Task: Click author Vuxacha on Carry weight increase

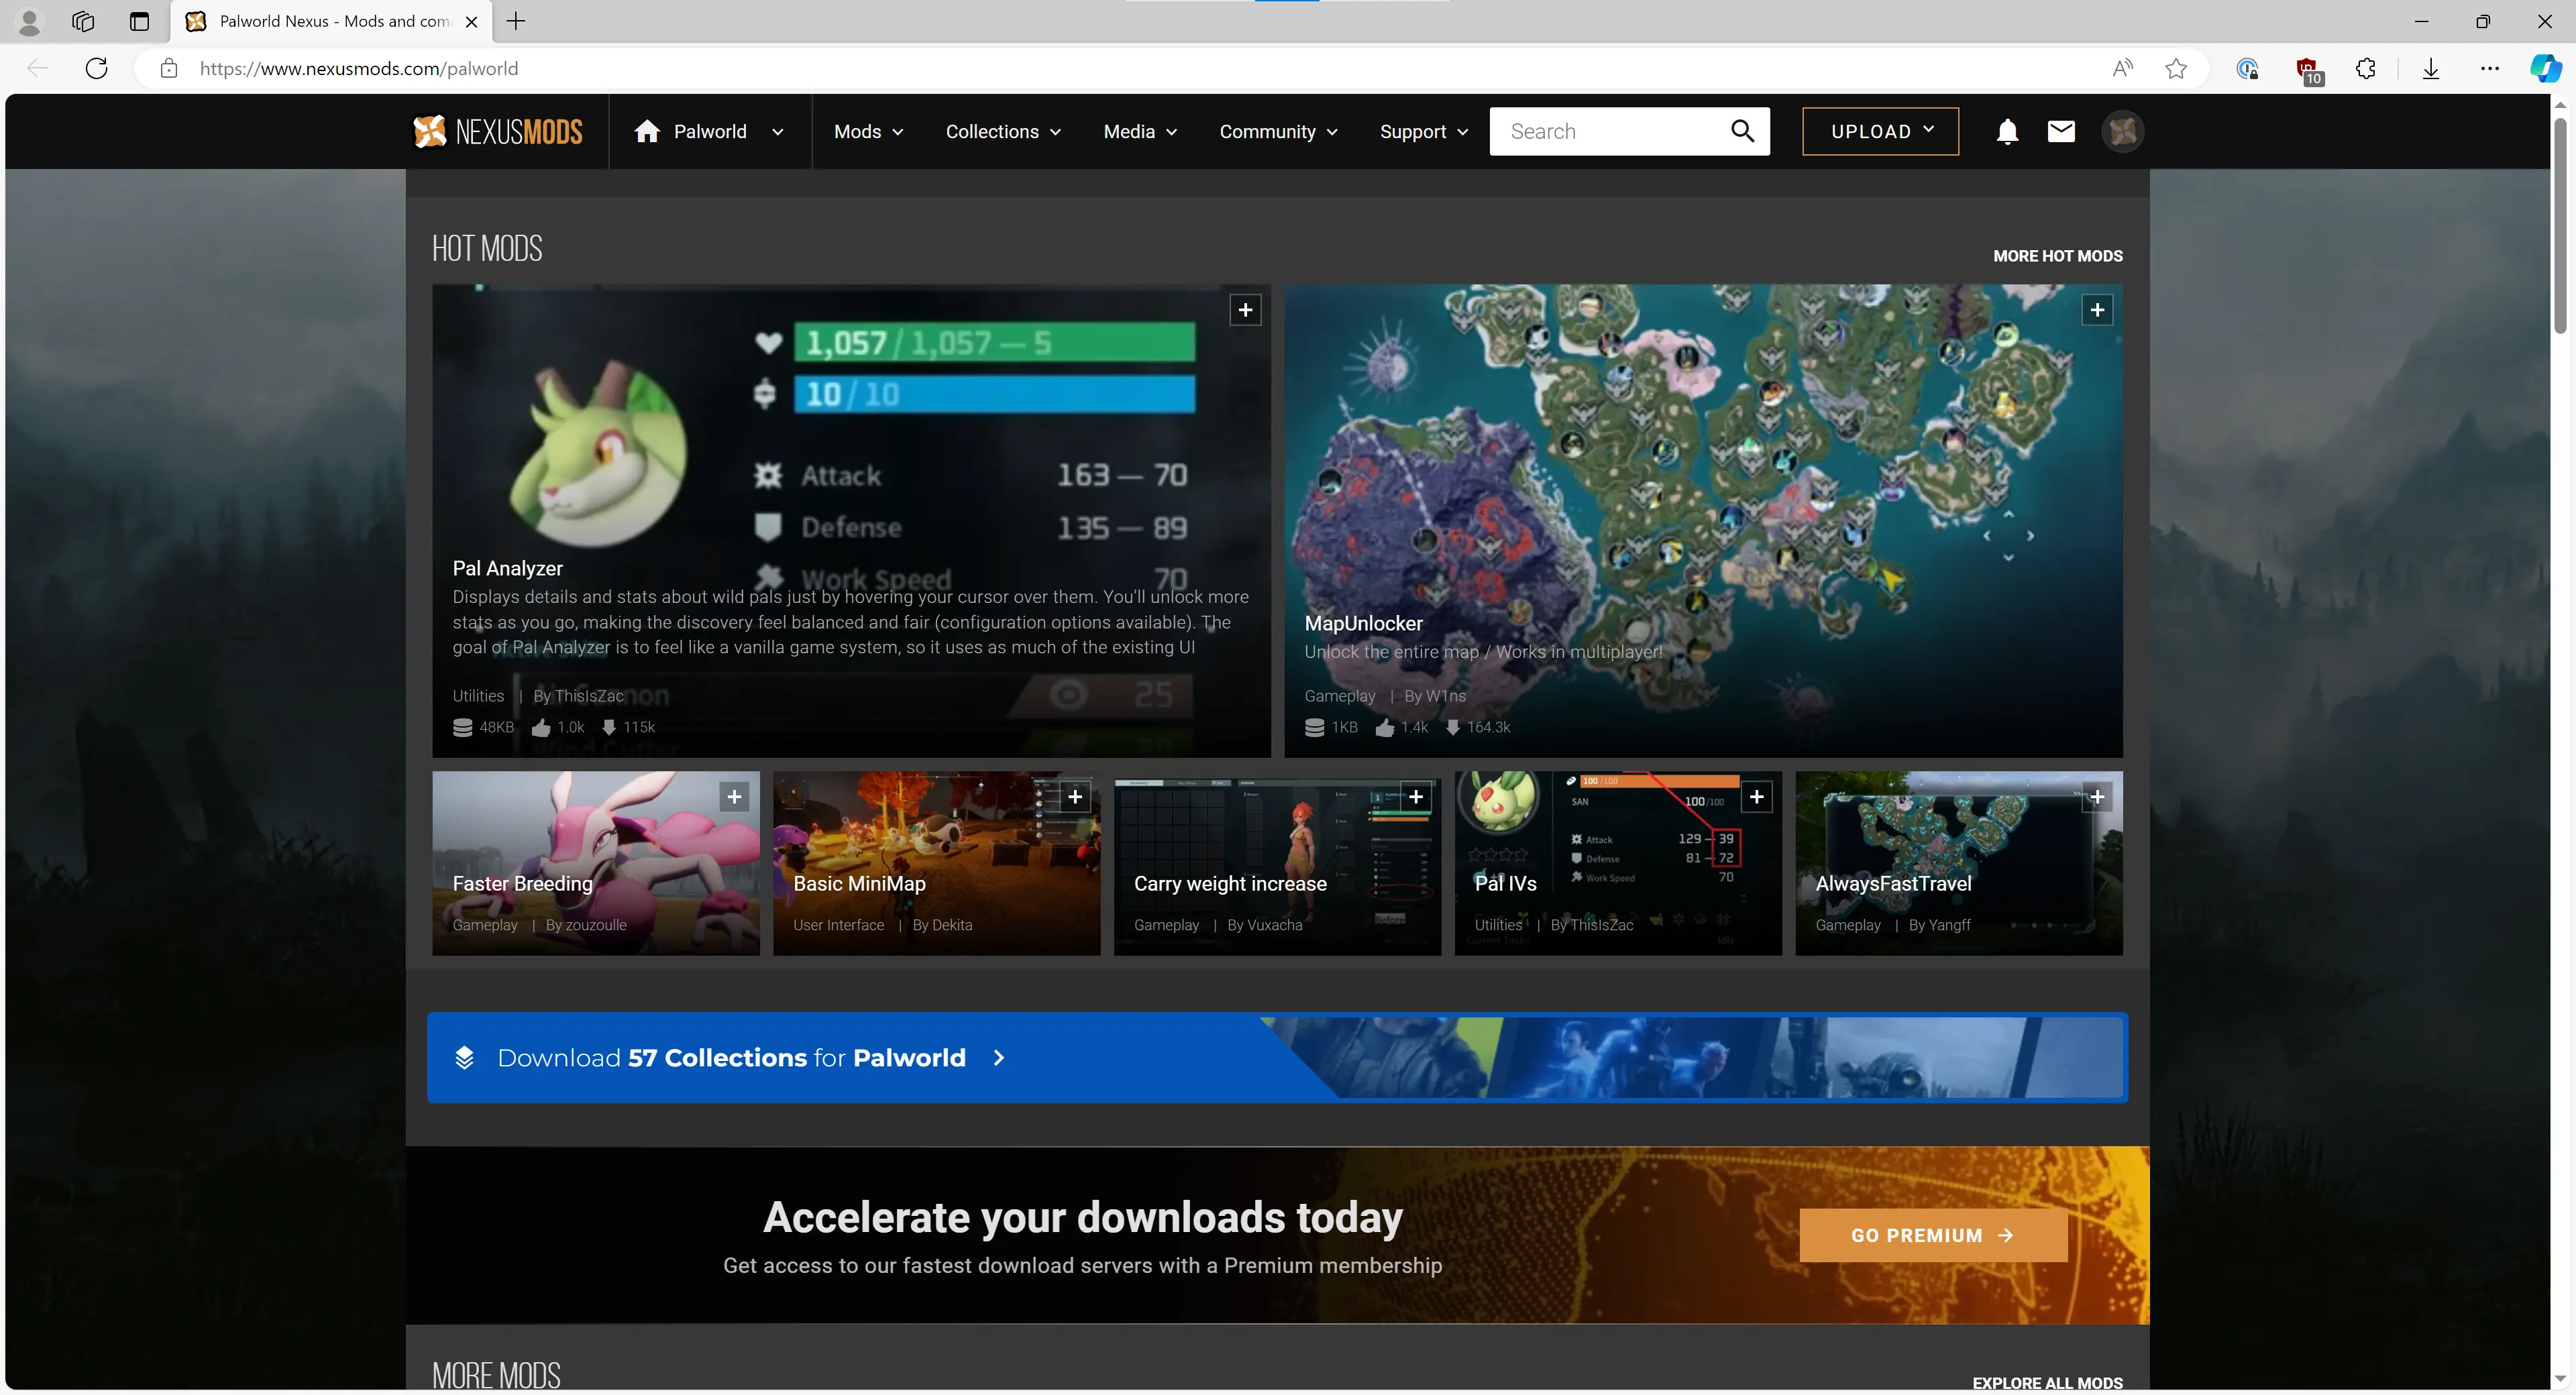Action: pyautogui.click(x=1274, y=925)
